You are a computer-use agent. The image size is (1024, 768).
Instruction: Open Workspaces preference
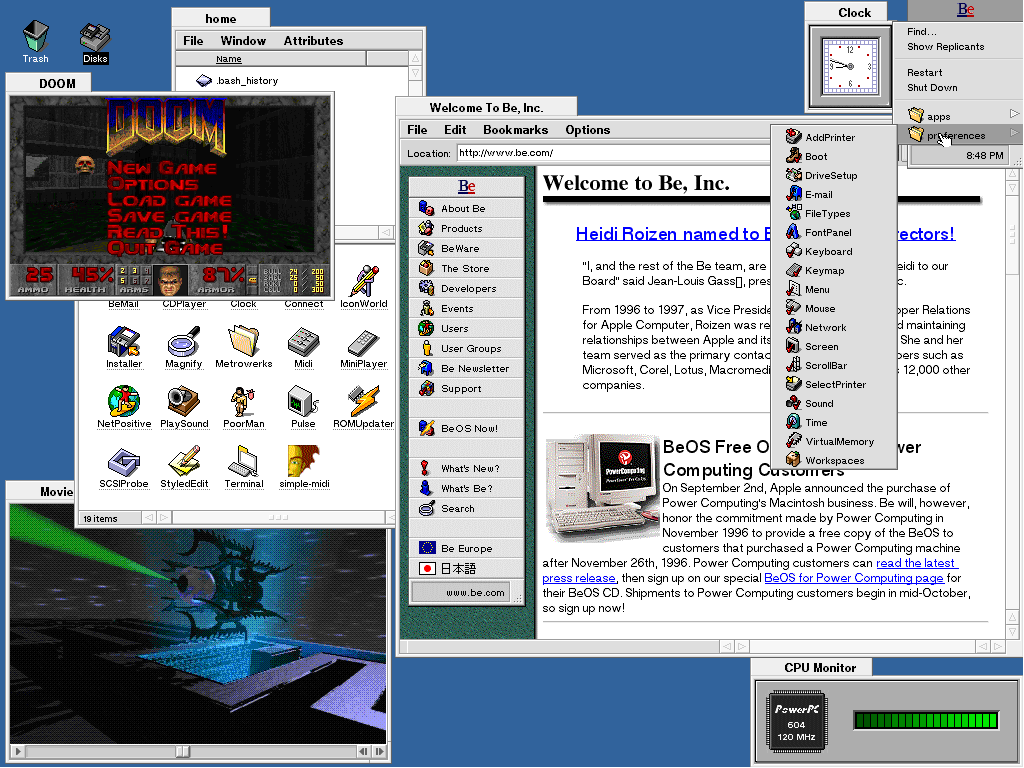pyautogui.click(x=833, y=460)
